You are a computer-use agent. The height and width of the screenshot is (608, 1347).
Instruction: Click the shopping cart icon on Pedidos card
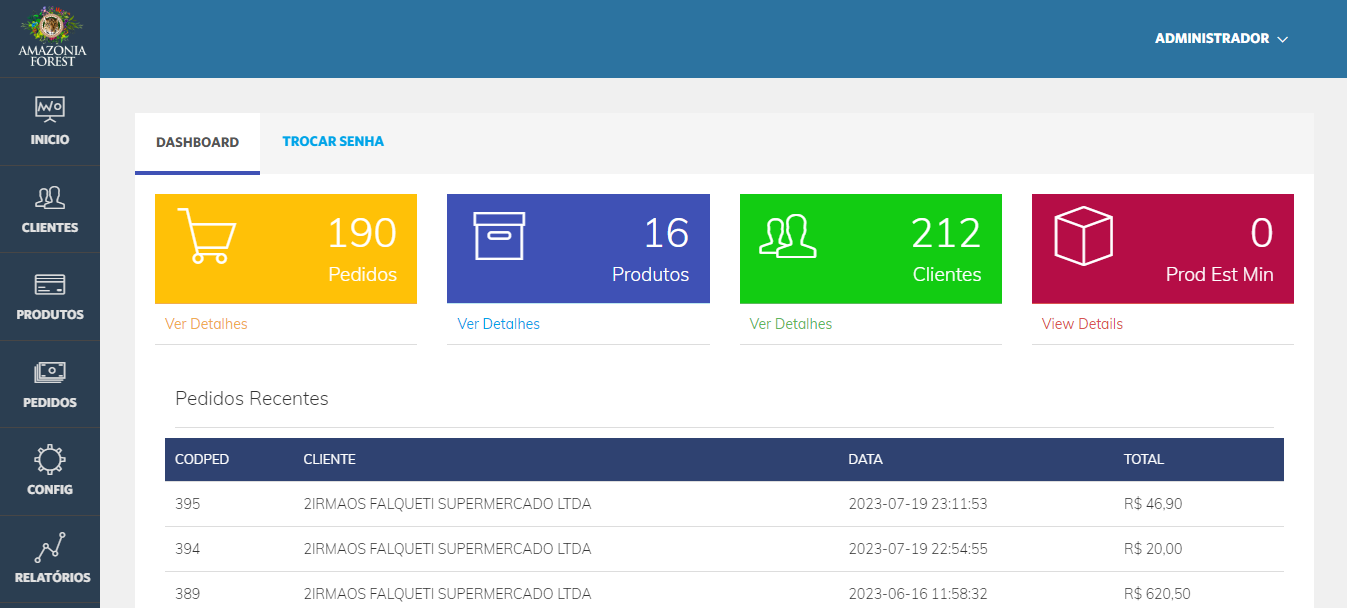206,236
